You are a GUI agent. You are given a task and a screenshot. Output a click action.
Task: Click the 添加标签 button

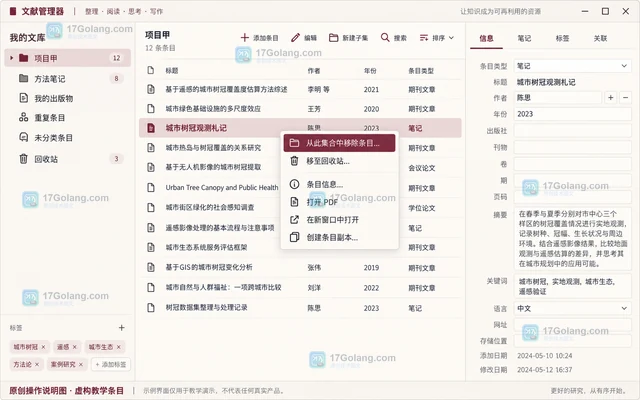coord(111,364)
